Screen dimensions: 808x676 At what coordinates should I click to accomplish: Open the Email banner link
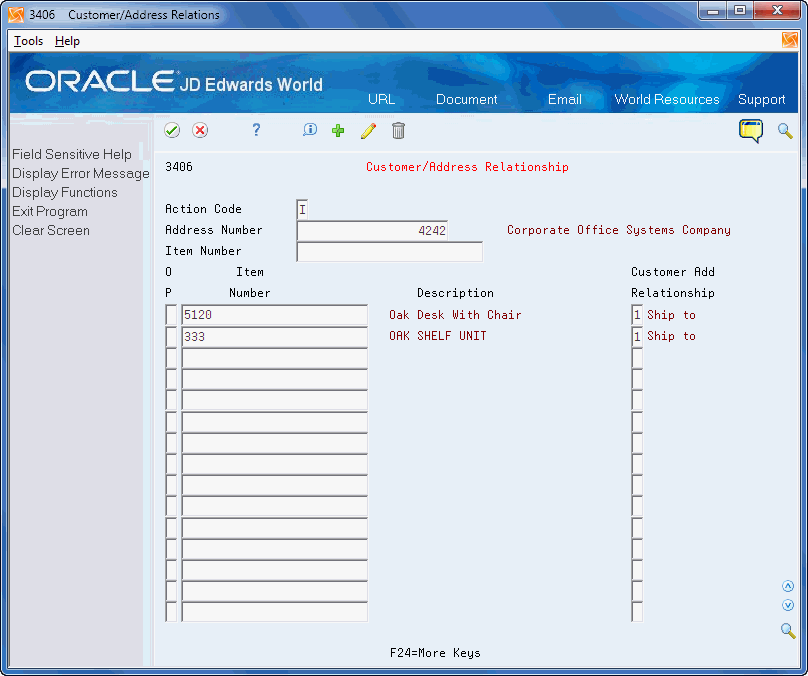click(x=565, y=99)
